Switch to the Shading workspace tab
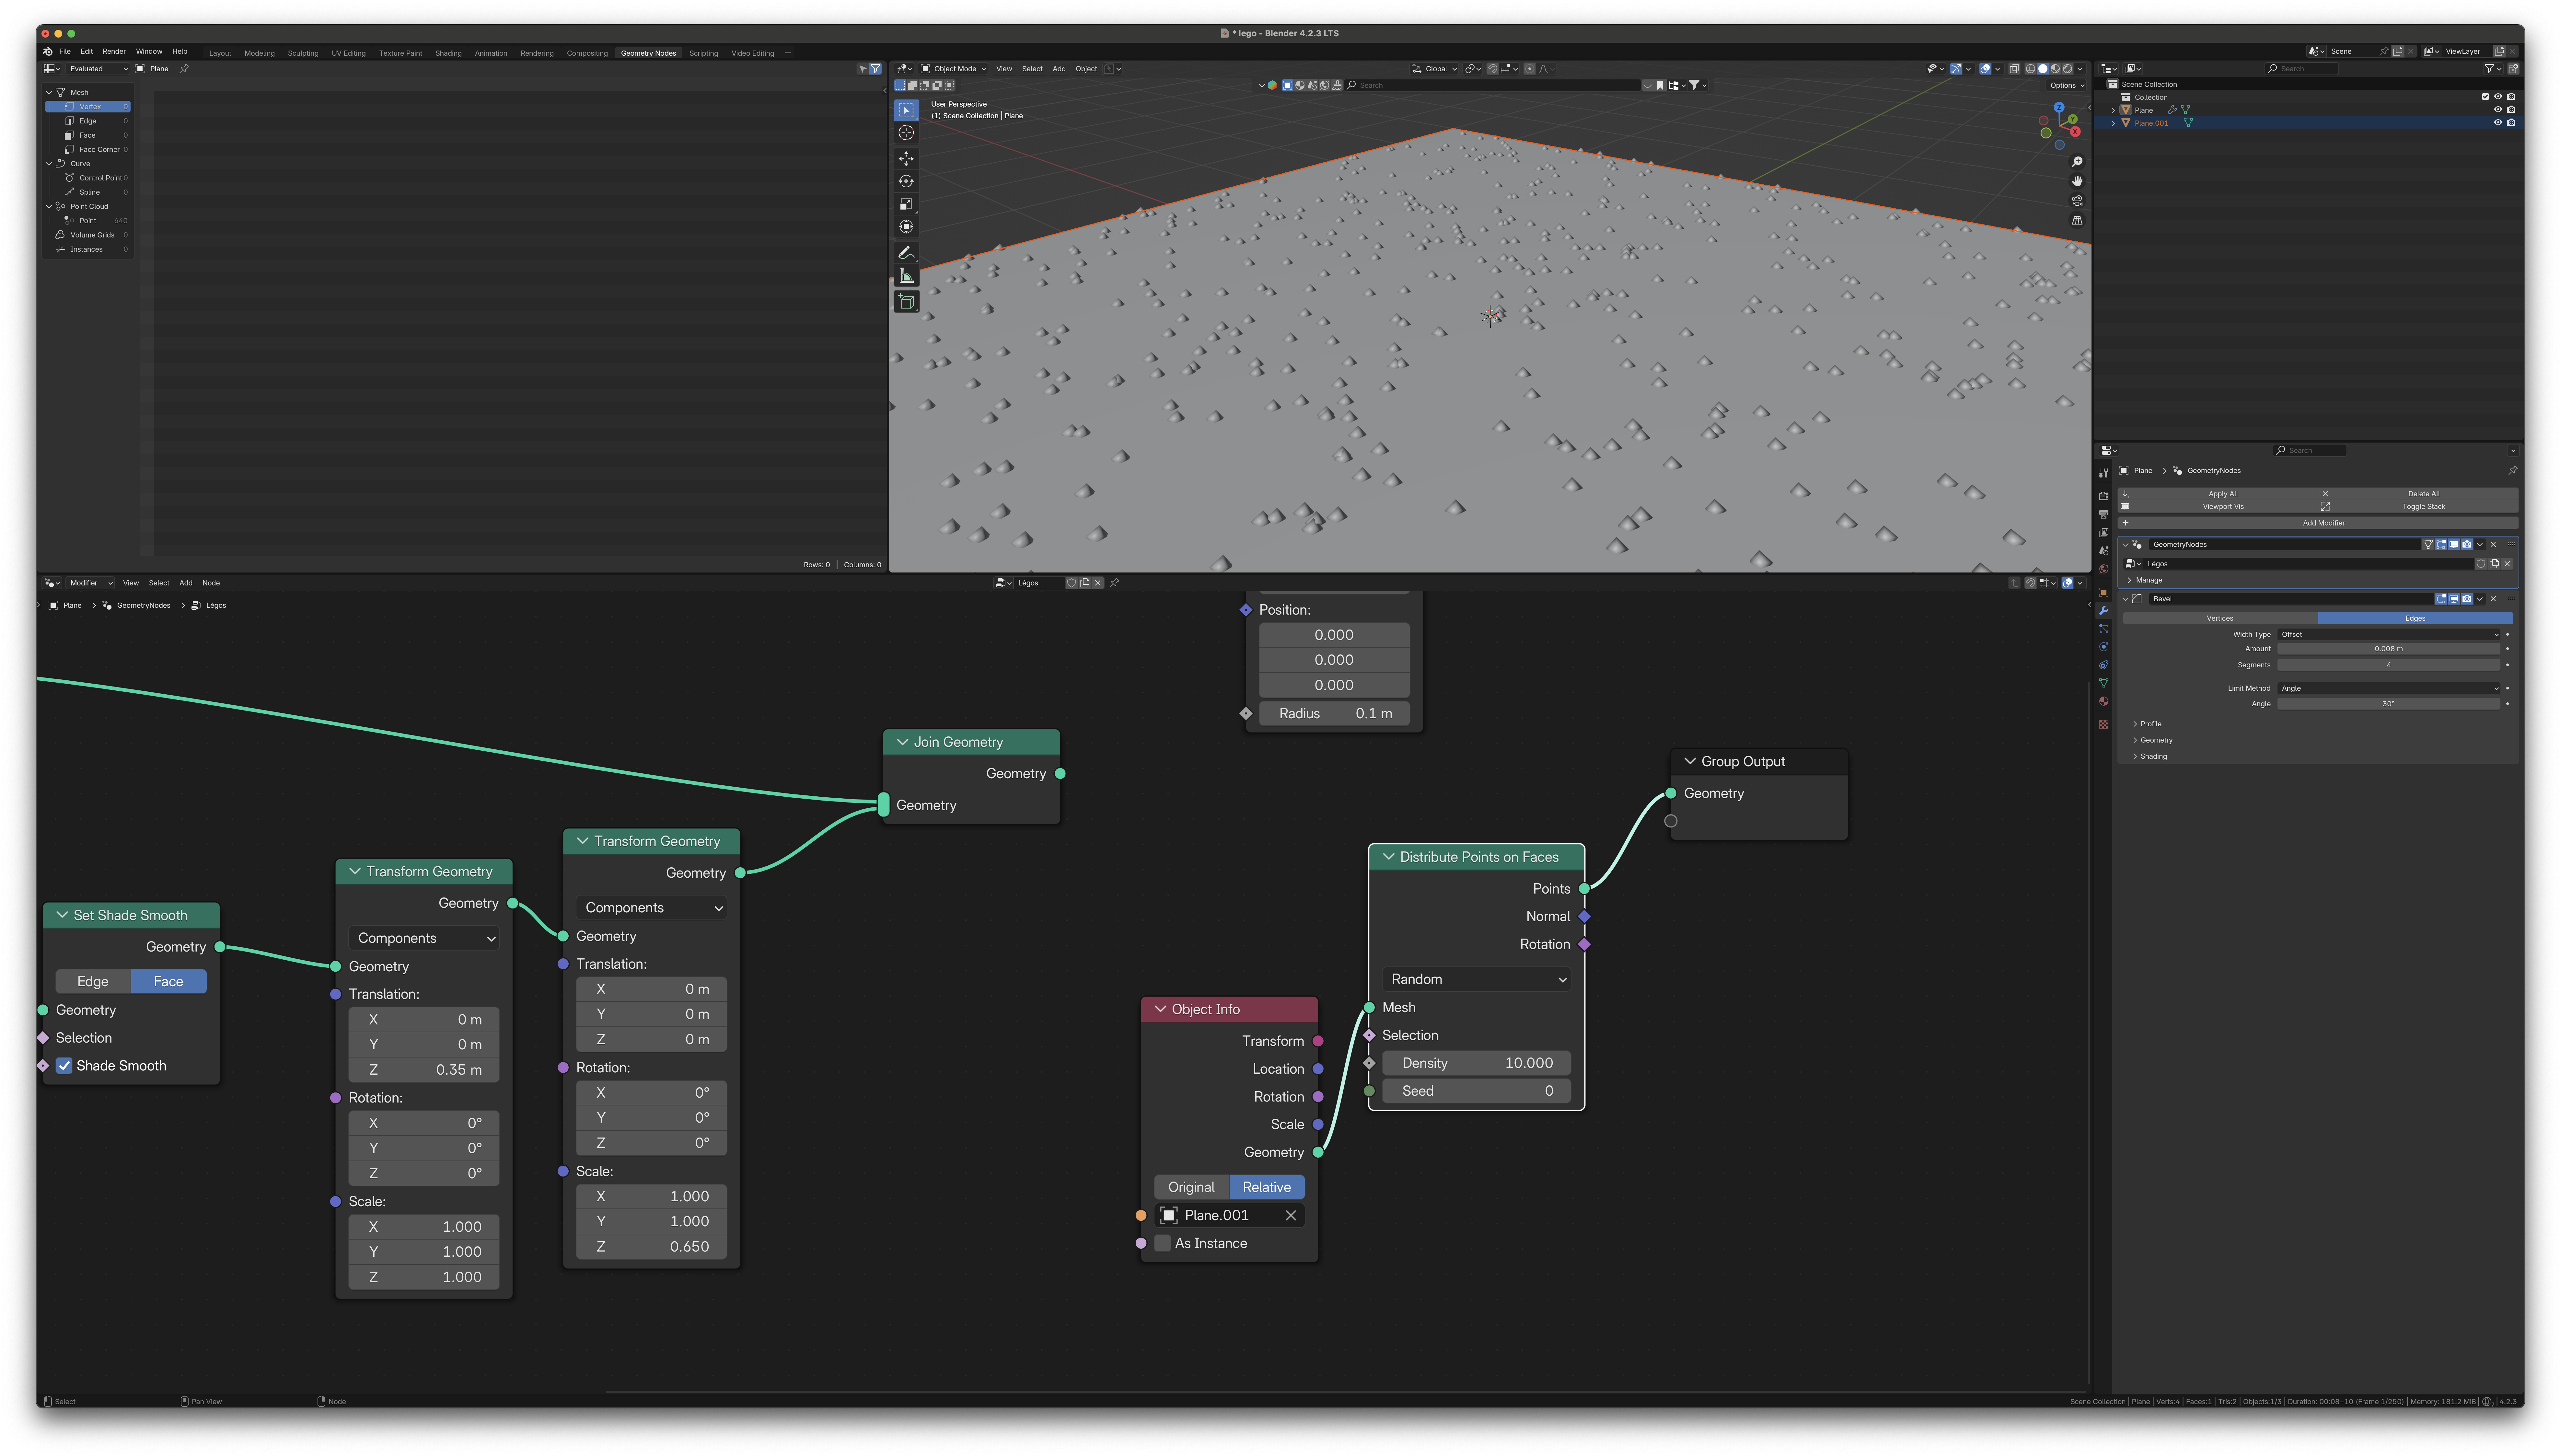Image resolution: width=2561 pixels, height=1456 pixels. [x=448, y=53]
